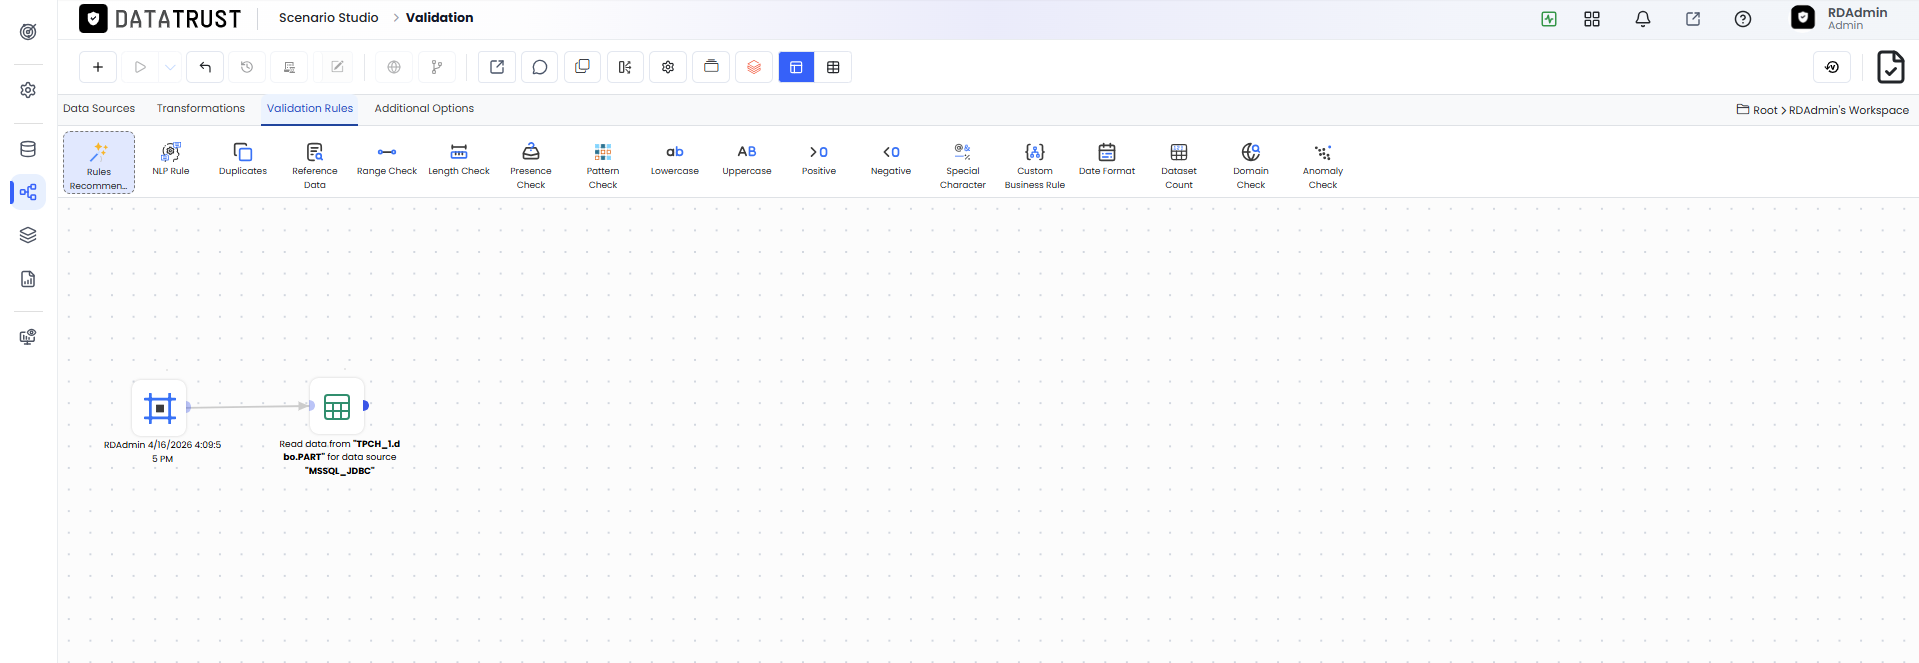Select the Positive value rule

[819, 160]
